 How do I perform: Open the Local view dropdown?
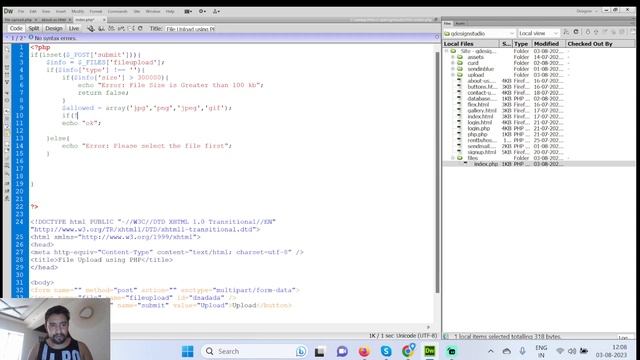pos(538,33)
